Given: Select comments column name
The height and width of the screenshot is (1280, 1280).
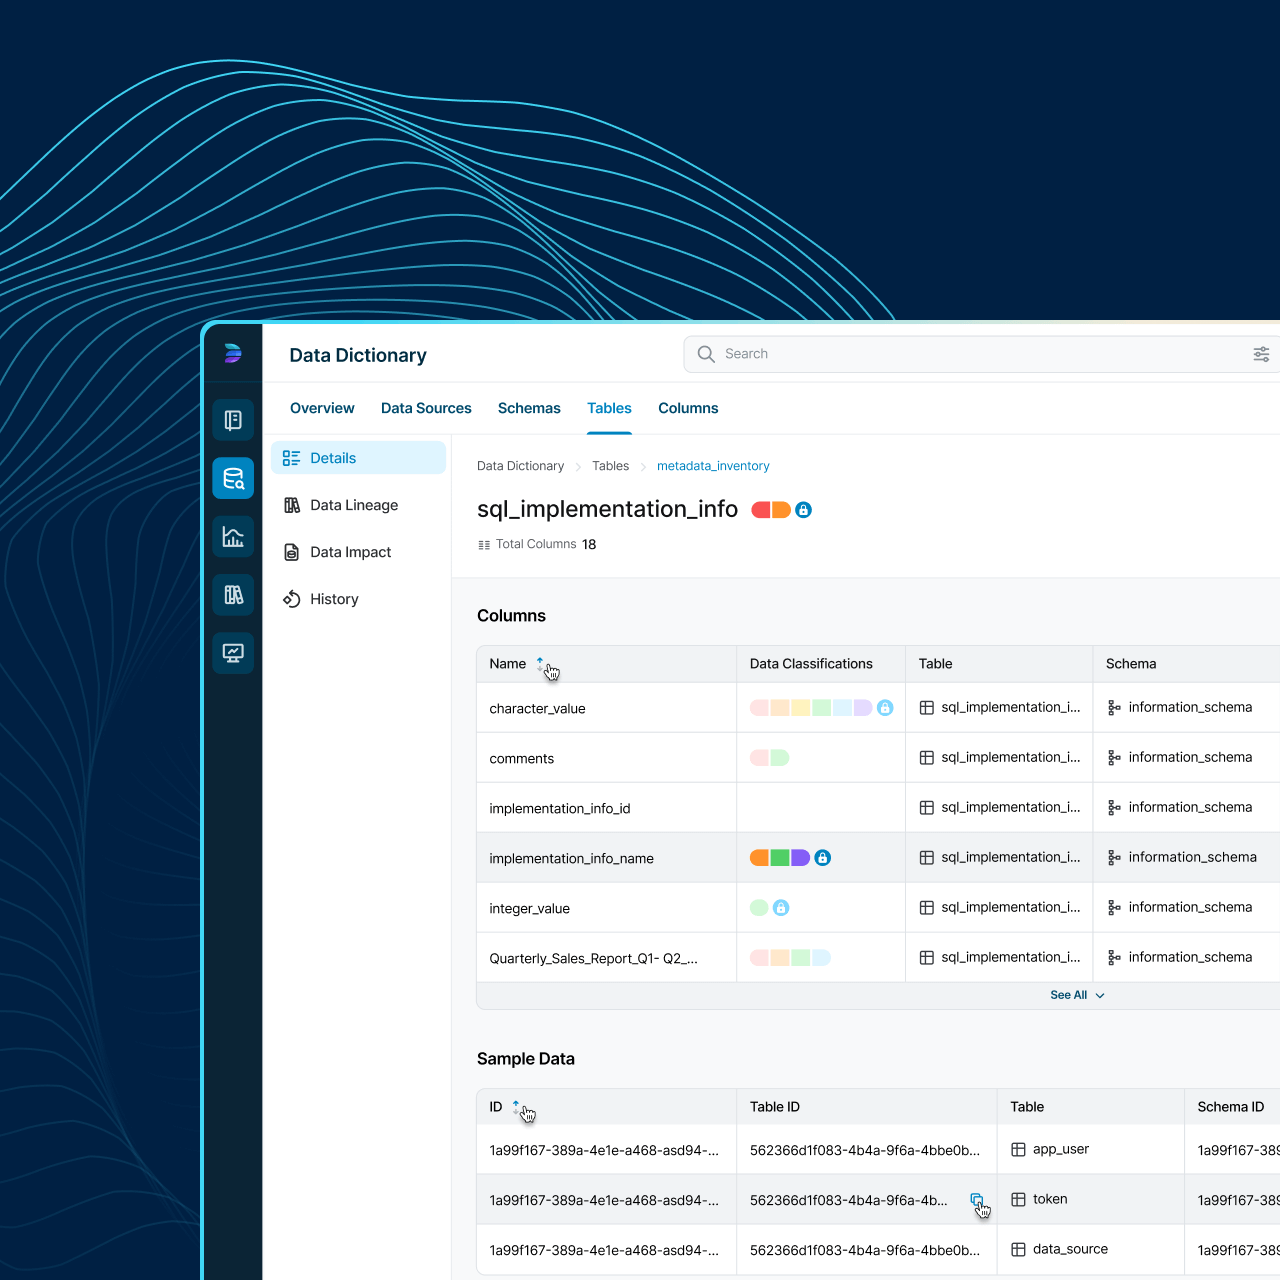Looking at the screenshot, I should click(x=521, y=759).
